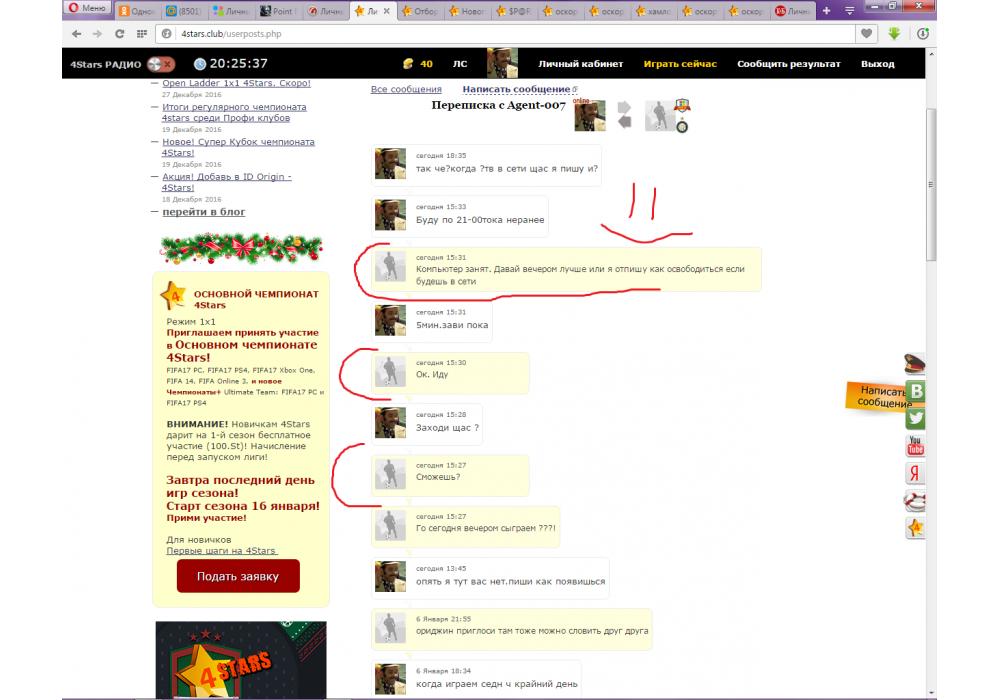The width and height of the screenshot is (1000, 700).
Task: Go back with the browser back arrow
Action: tap(77, 34)
